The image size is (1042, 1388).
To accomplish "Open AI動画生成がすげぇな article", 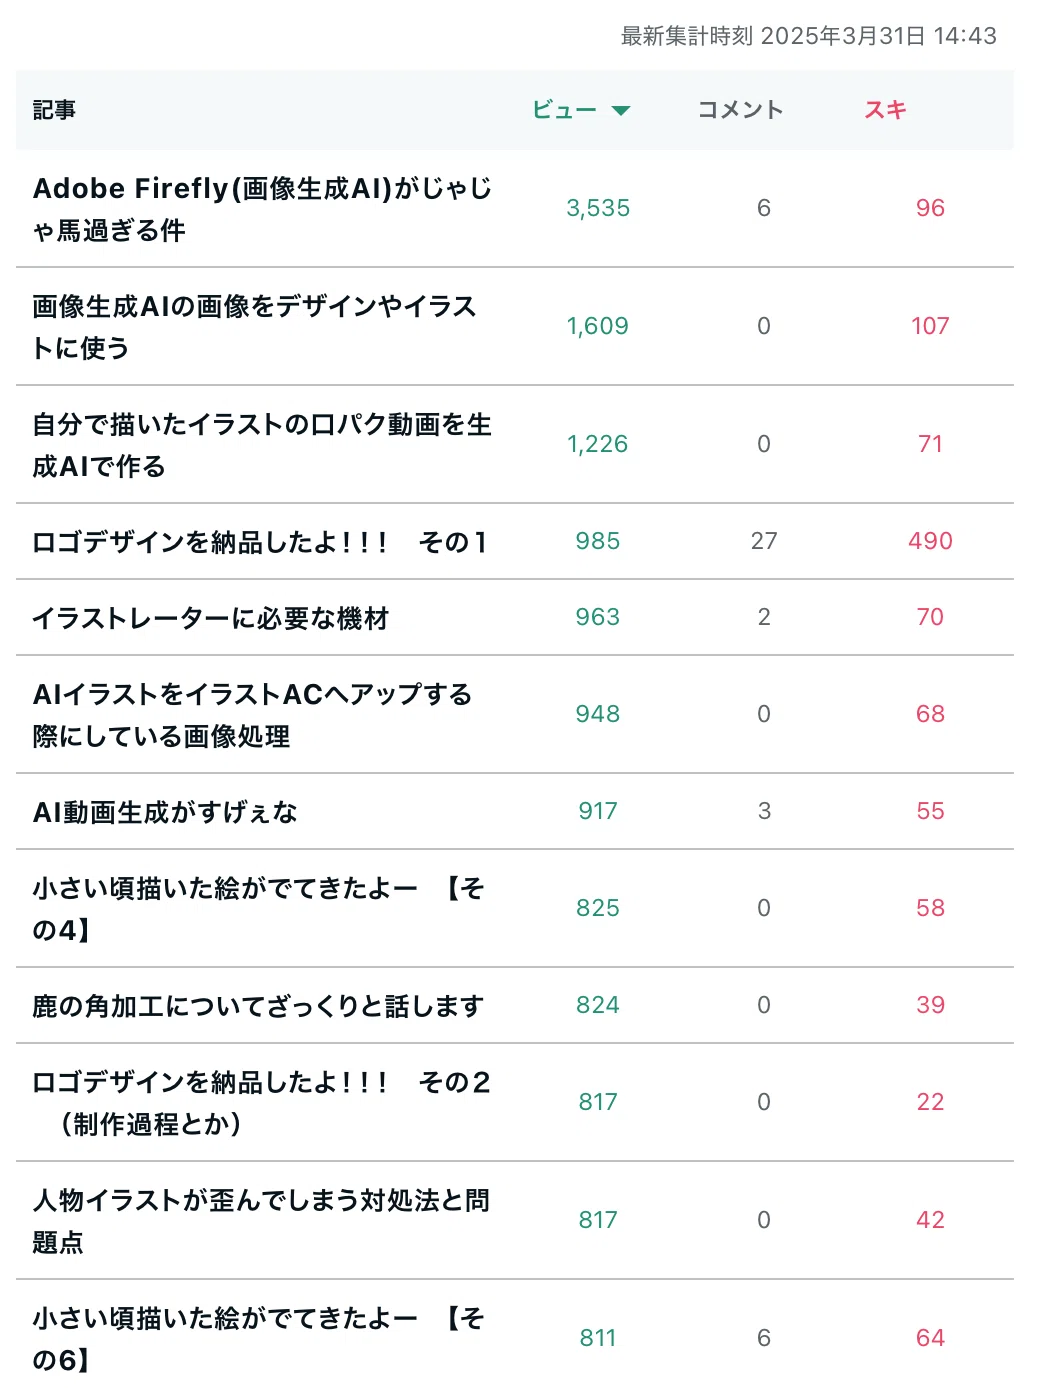I will [x=165, y=812].
